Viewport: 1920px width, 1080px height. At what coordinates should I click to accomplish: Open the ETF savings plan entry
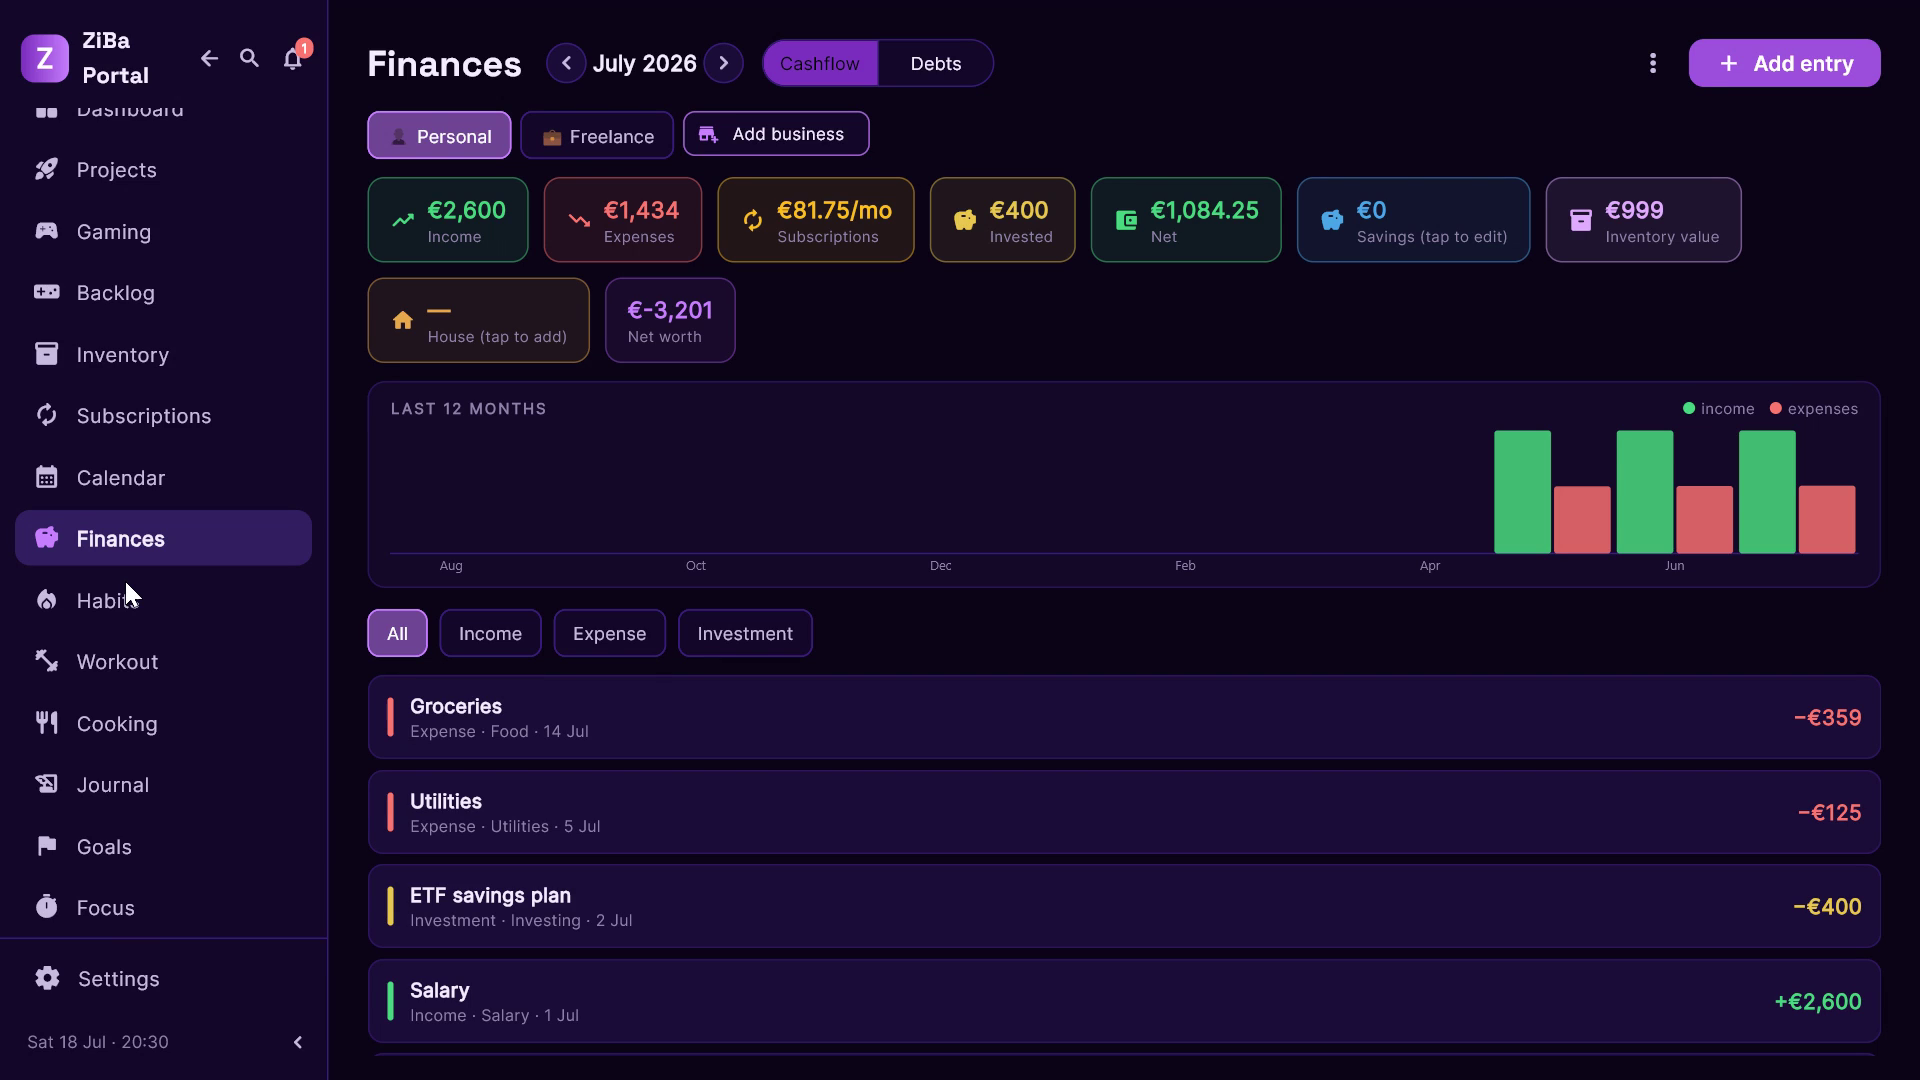coord(1124,906)
